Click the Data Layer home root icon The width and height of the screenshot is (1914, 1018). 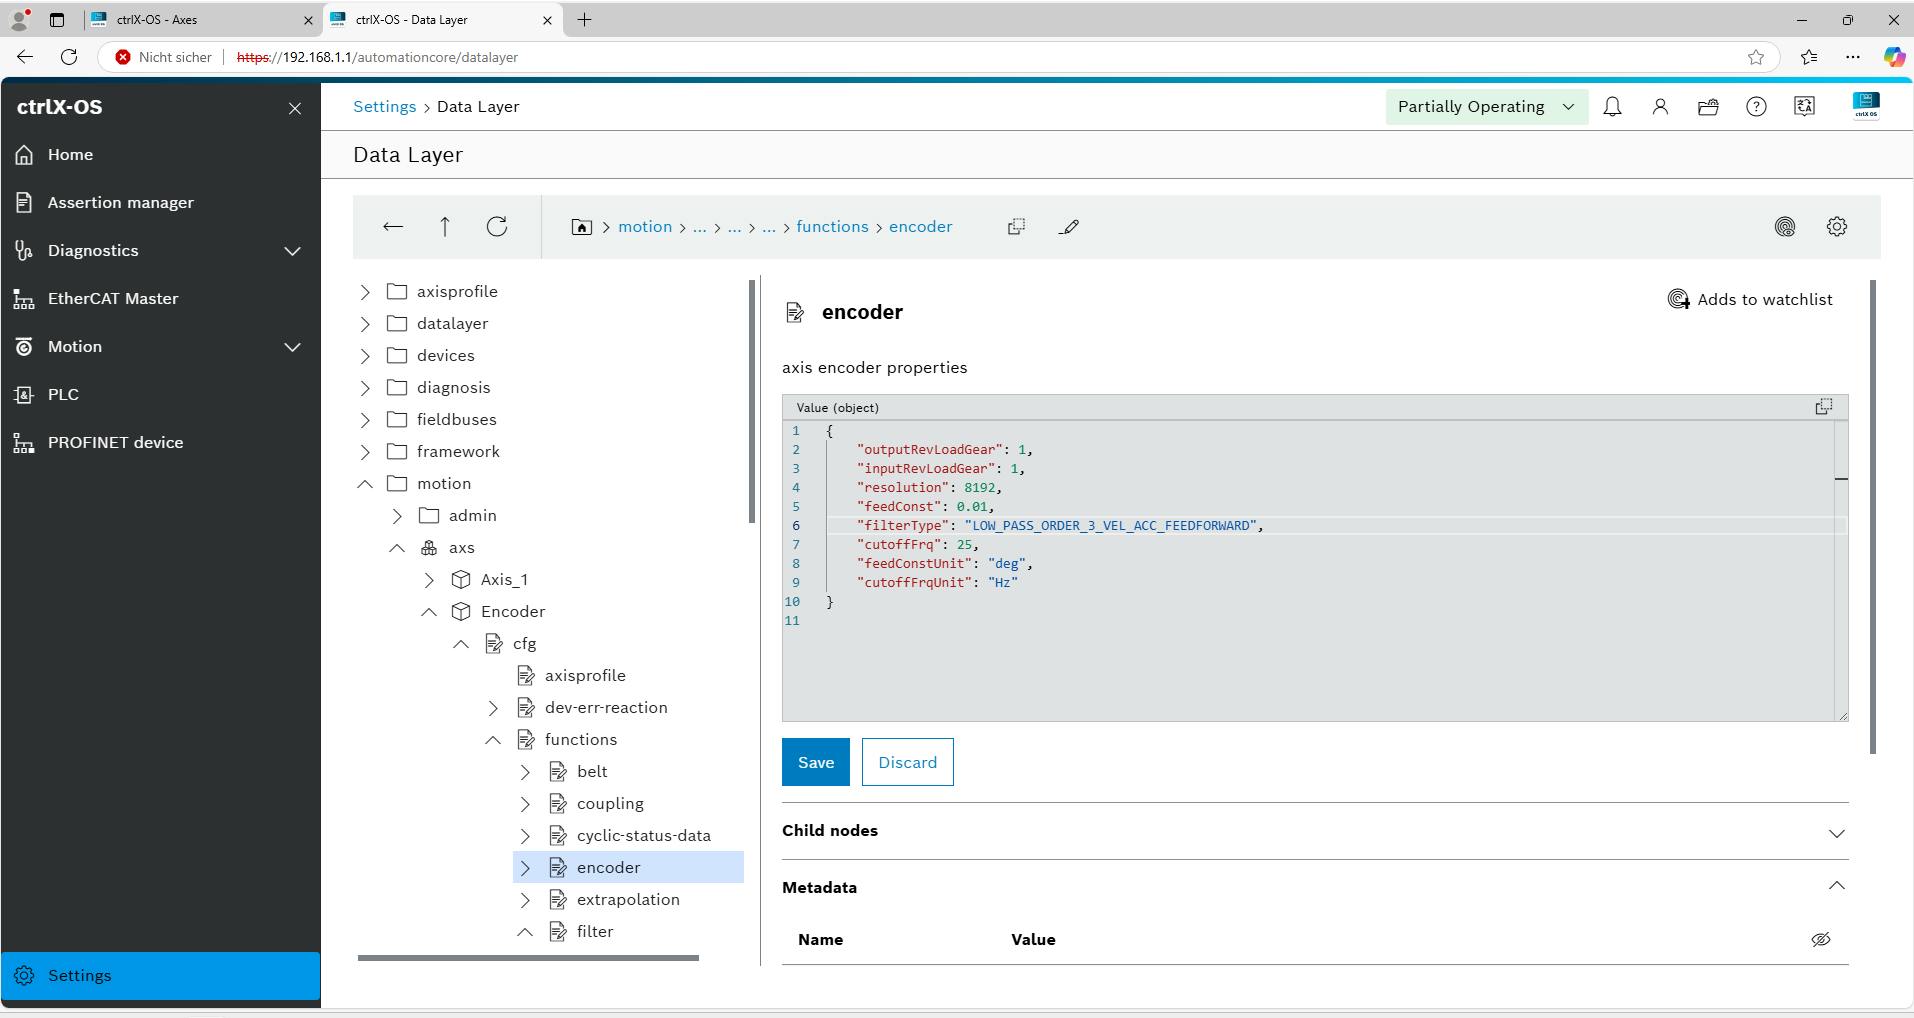[x=581, y=227]
